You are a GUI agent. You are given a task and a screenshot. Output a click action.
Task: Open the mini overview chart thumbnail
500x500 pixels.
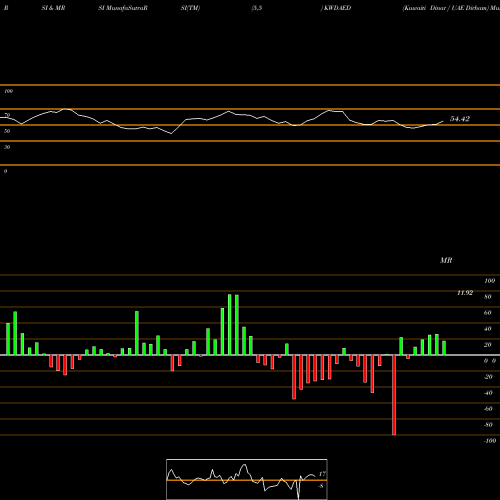(x=247, y=479)
